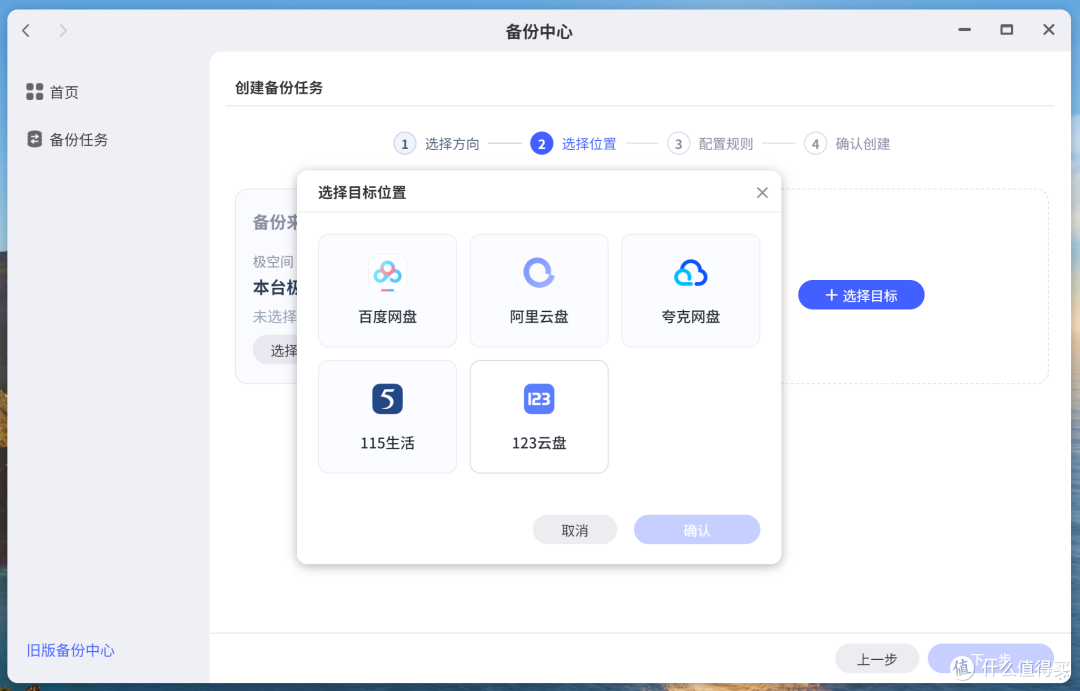This screenshot has height=691, width=1080.
Task: Click the 阿里云盘 label text
Action: pyautogui.click(x=539, y=317)
